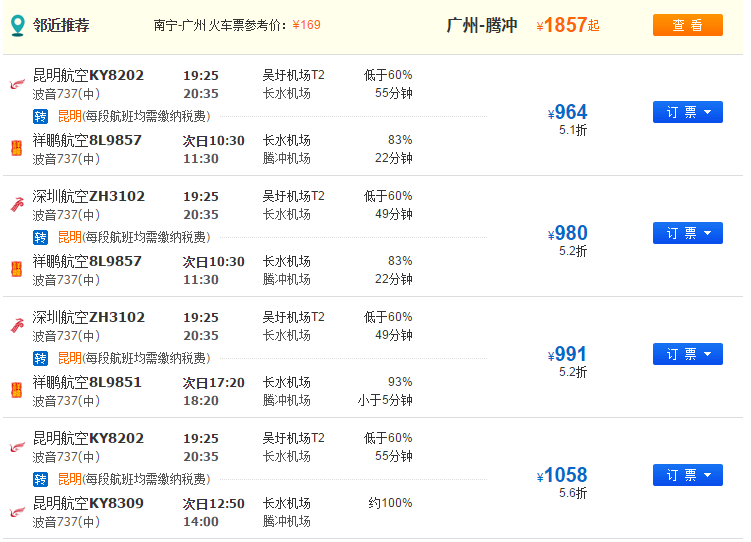Click flight 祥鹏航空8L9857 in the ¥964 itinerary

[87, 140]
